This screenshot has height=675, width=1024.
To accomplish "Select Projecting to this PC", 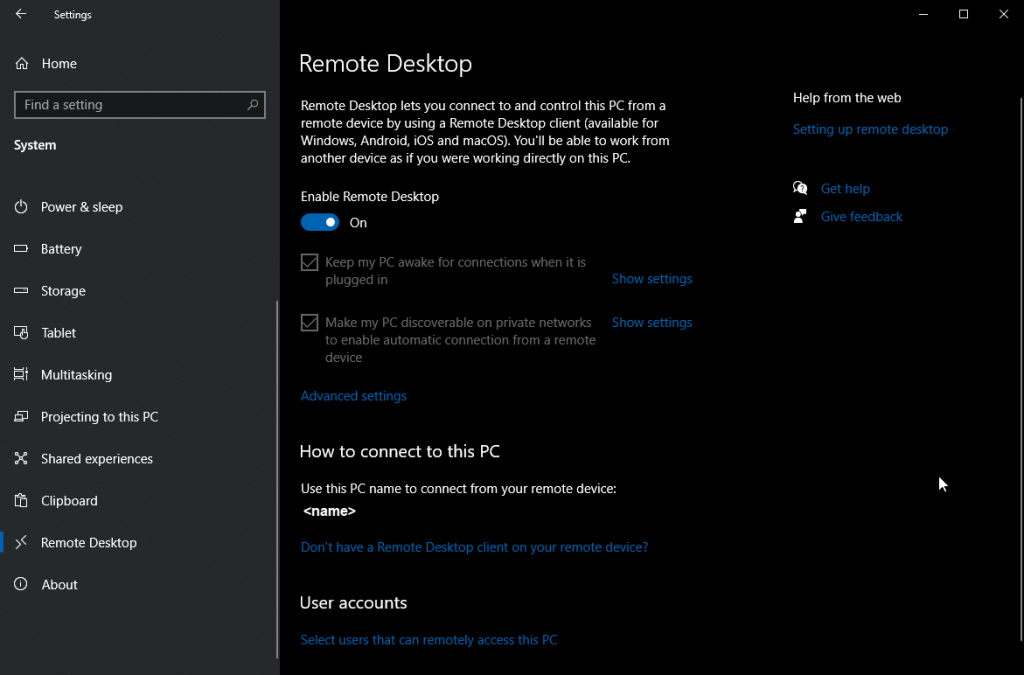I will click(99, 417).
